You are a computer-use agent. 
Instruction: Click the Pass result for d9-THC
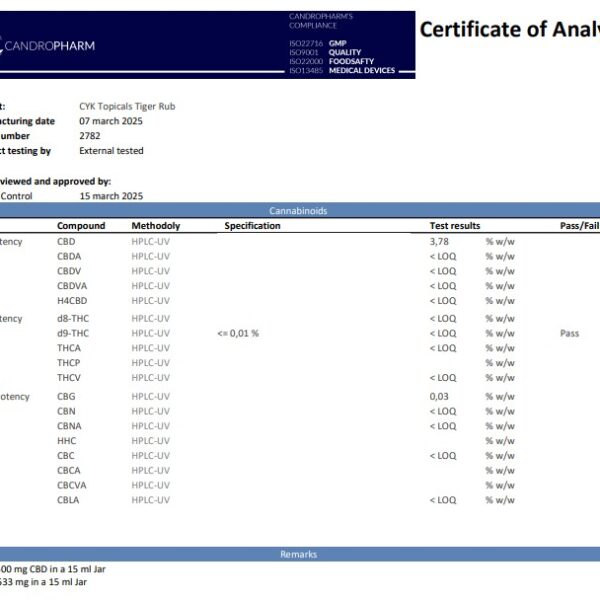tap(569, 333)
